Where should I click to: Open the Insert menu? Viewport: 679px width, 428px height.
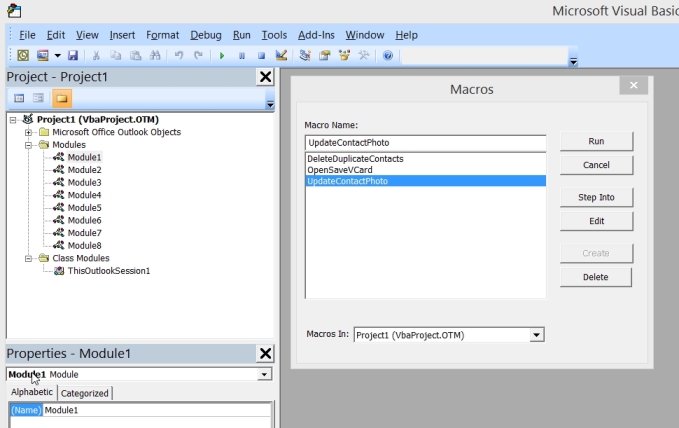click(122, 35)
